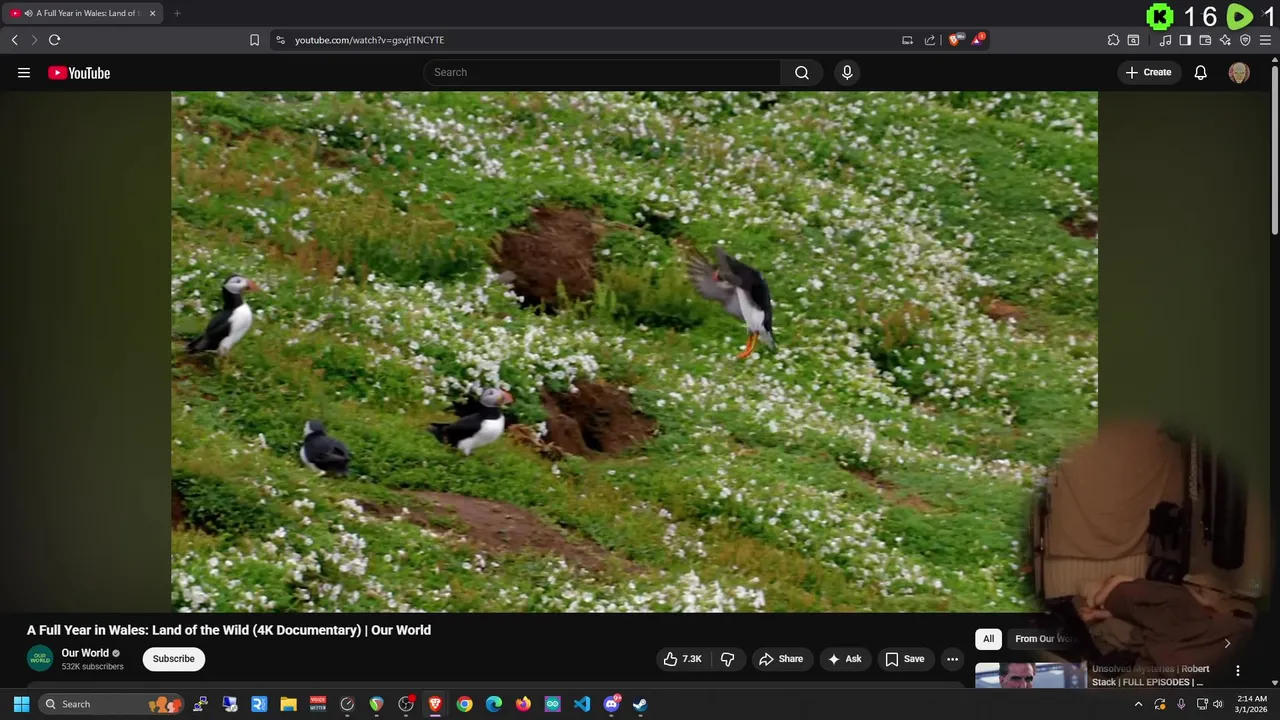This screenshot has width=1280, height=720.
Task: Click the Share button under video
Action: pos(781,659)
